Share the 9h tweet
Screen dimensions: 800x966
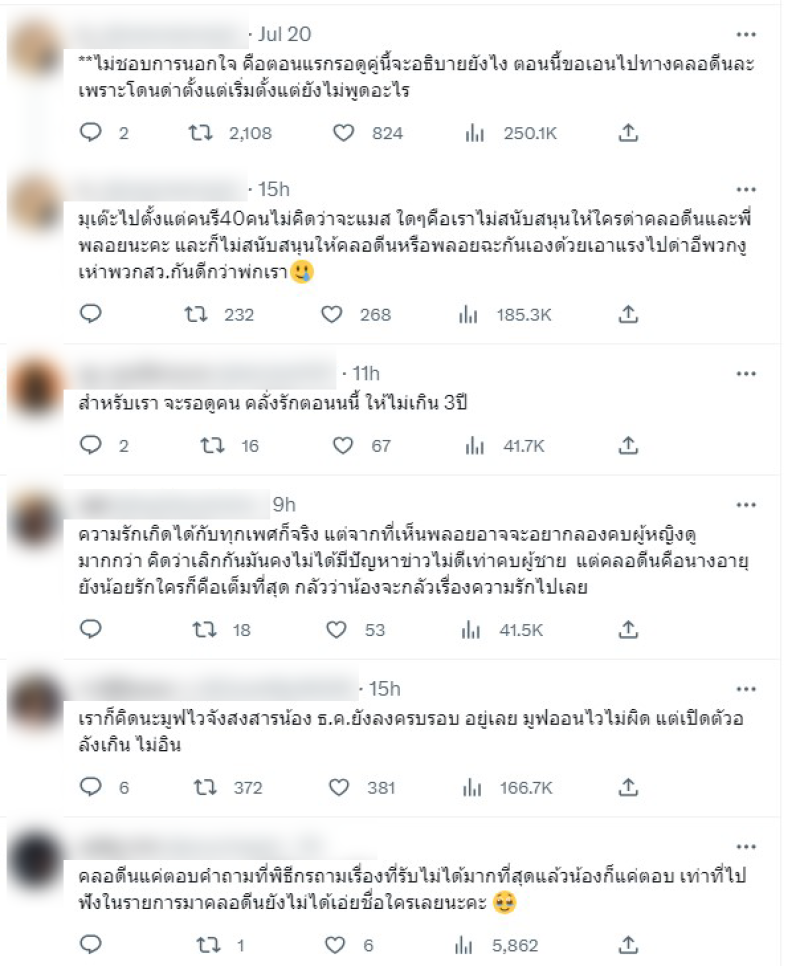(628, 629)
